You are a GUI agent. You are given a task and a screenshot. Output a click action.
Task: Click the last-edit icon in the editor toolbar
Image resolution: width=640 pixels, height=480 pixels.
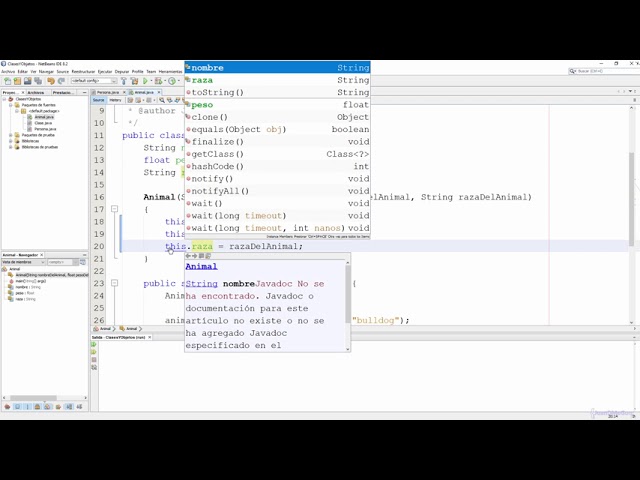tap(131, 100)
